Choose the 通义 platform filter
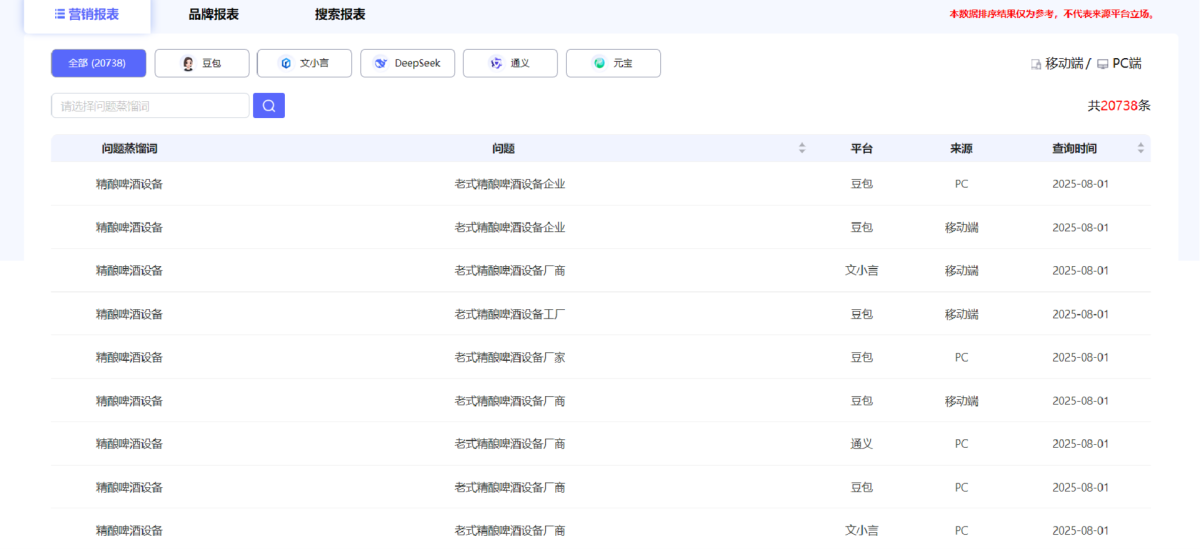This screenshot has width=1200, height=549. click(510, 63)
